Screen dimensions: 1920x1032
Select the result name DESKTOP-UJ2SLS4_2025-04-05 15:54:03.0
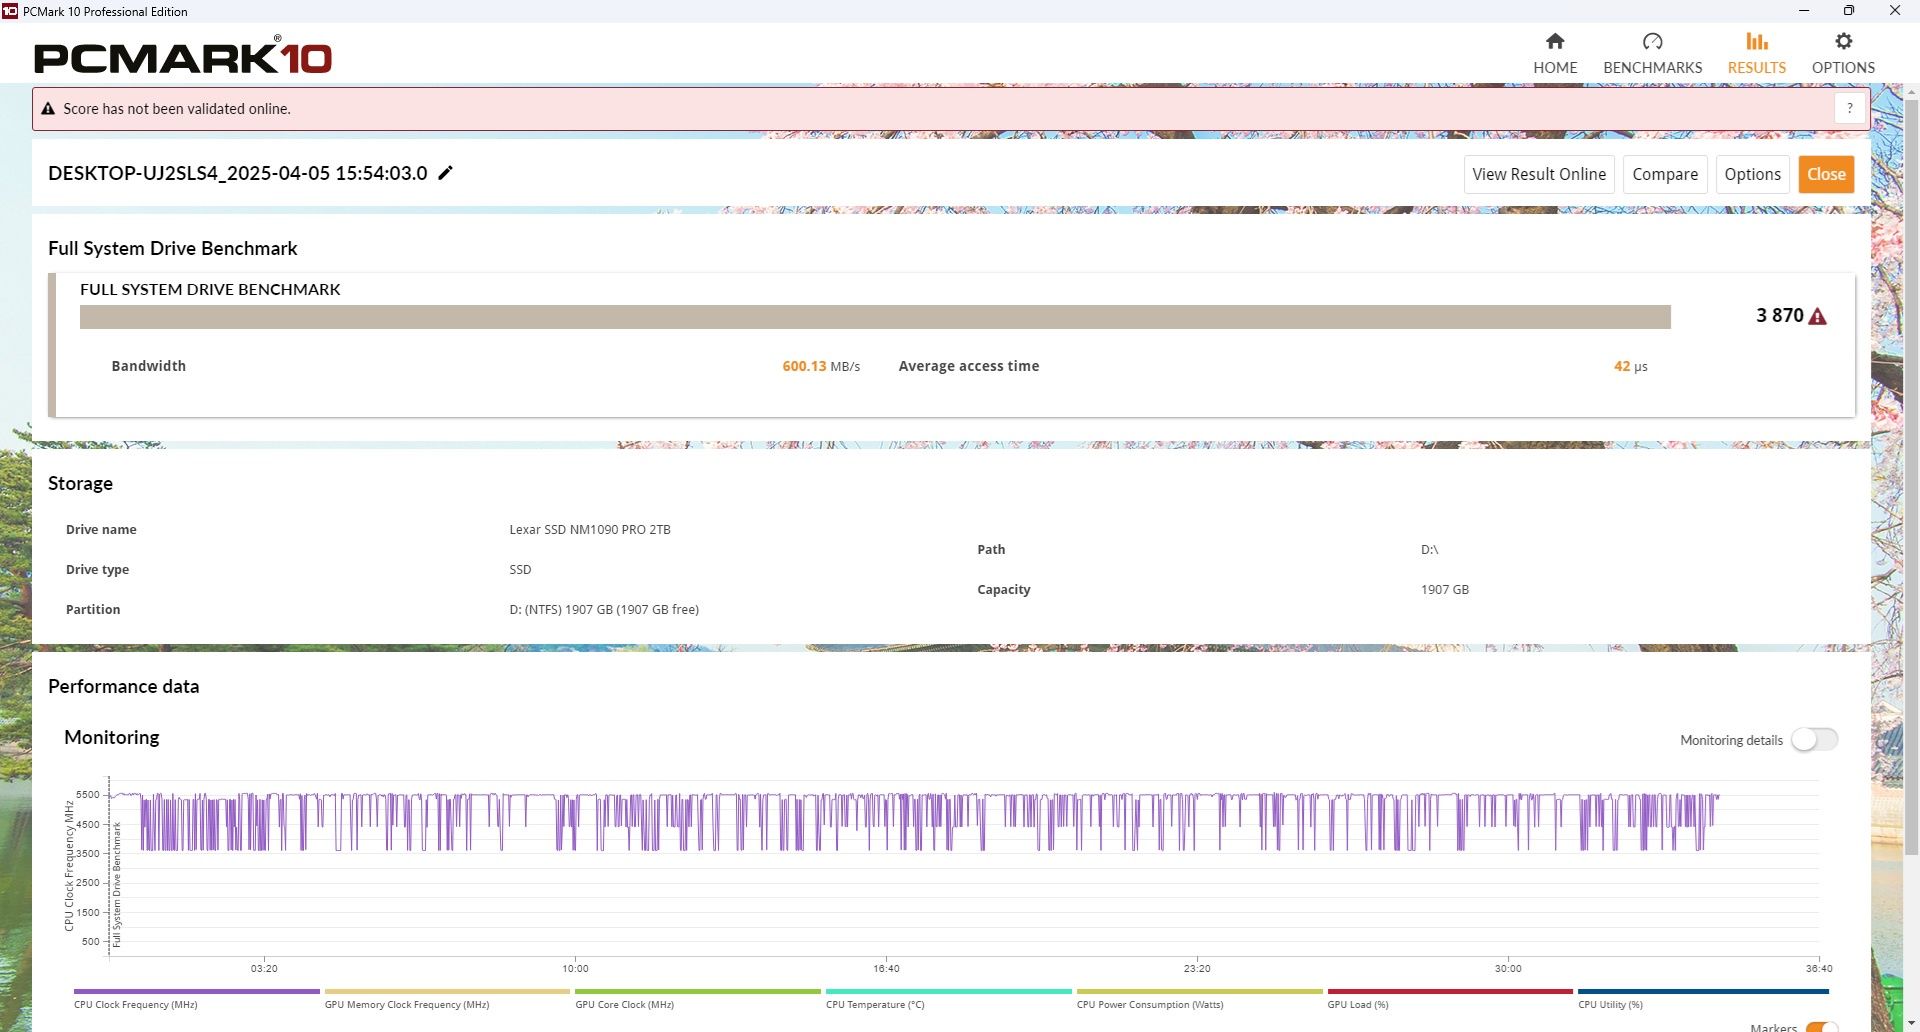tap(238, 173)
